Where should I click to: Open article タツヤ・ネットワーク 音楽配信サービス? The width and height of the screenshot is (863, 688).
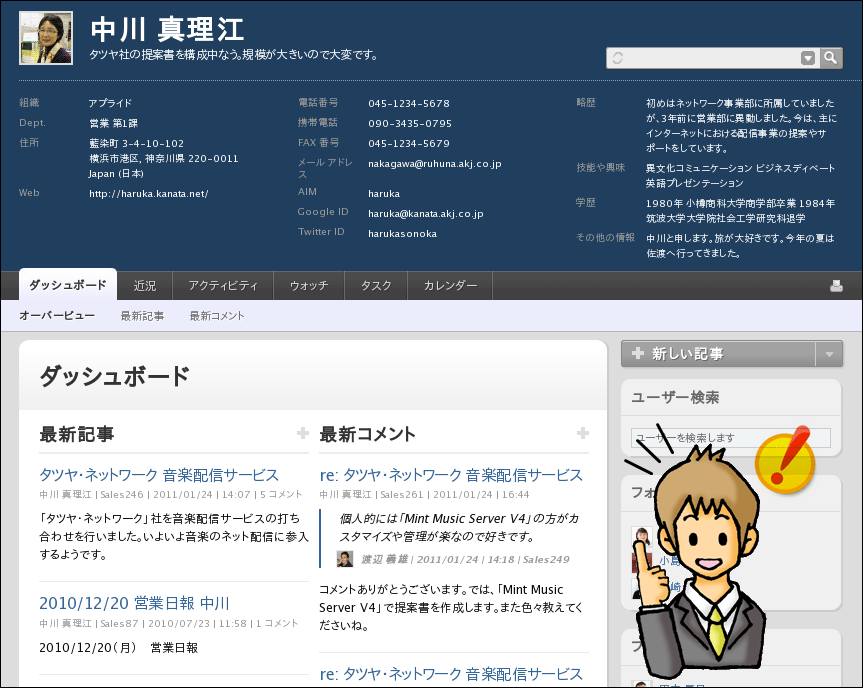pos(159,475)
